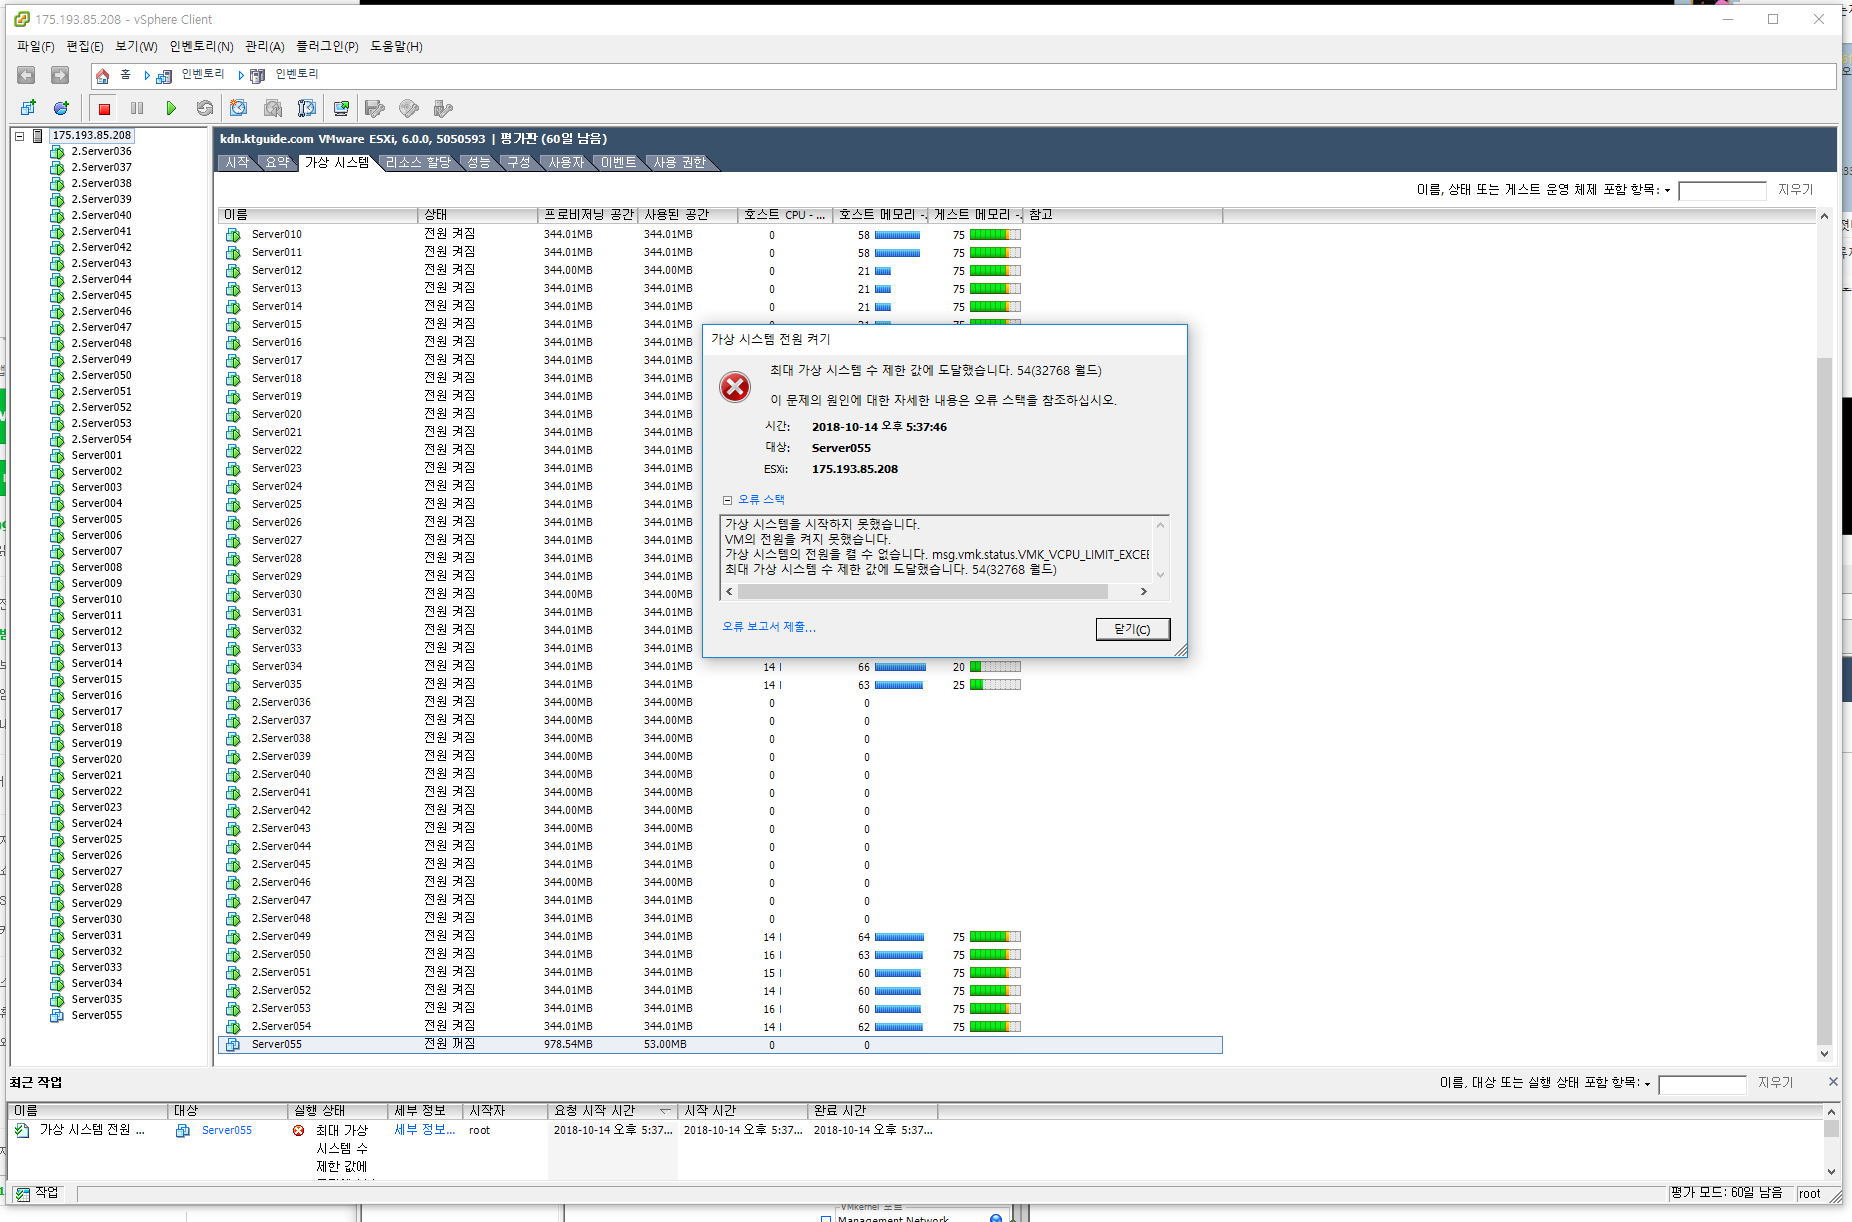Click Clear (지우기) in Recent Tasks panel
The height and width of the screenshot is (1222, 1852).
point(1775,1083)
